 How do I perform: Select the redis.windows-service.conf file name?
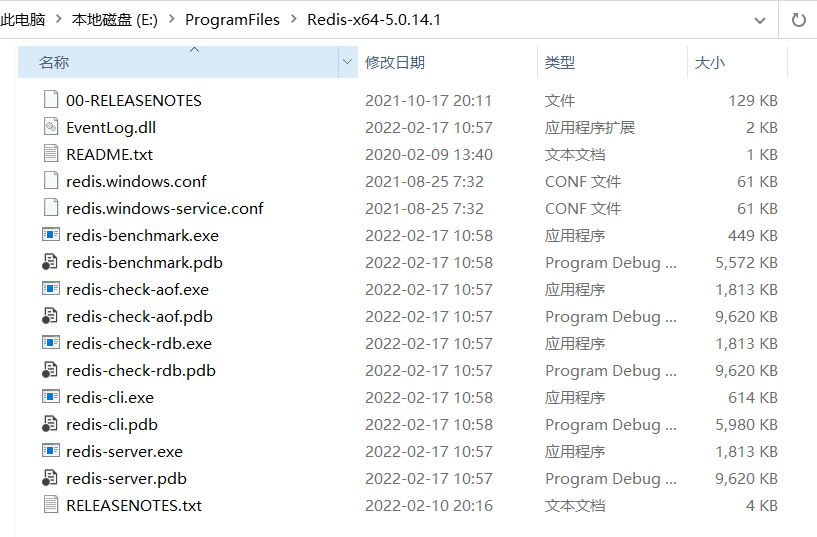[164, 208]
